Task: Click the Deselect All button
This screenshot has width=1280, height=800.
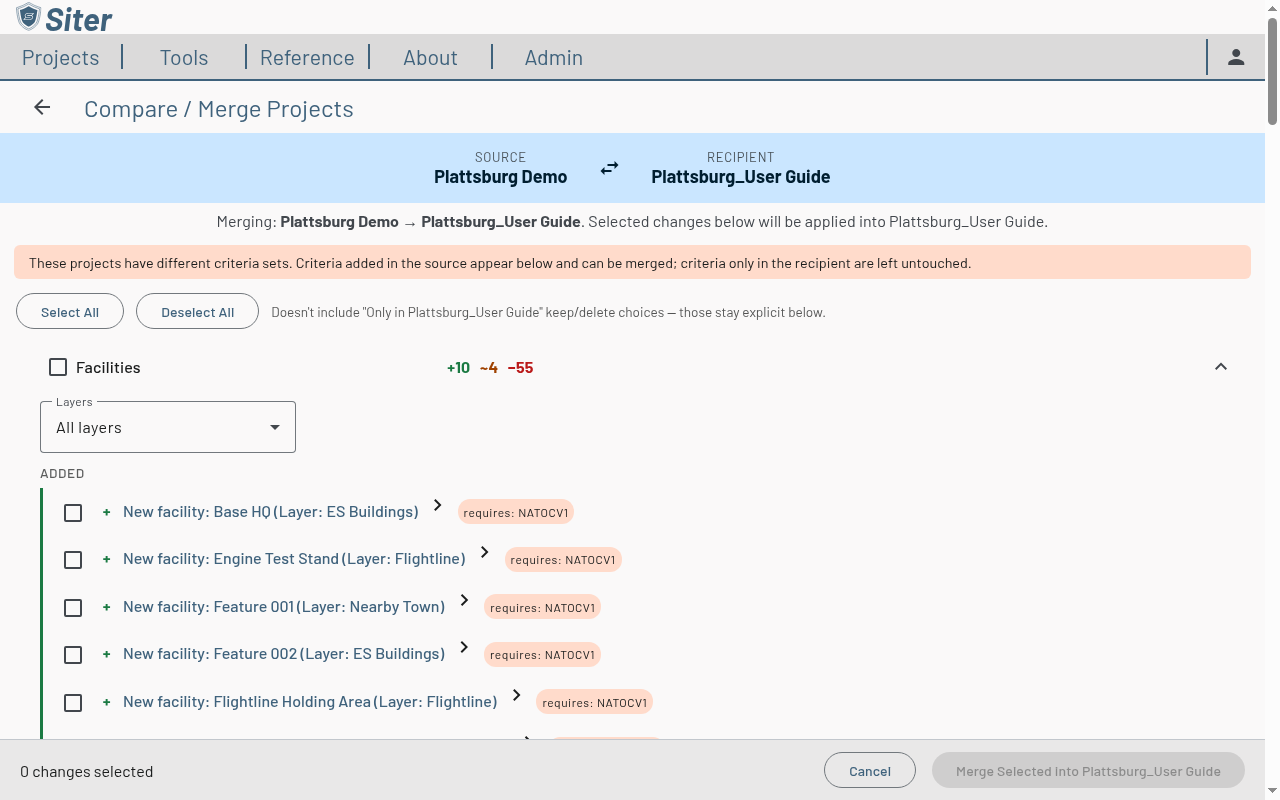Action: 198,312
